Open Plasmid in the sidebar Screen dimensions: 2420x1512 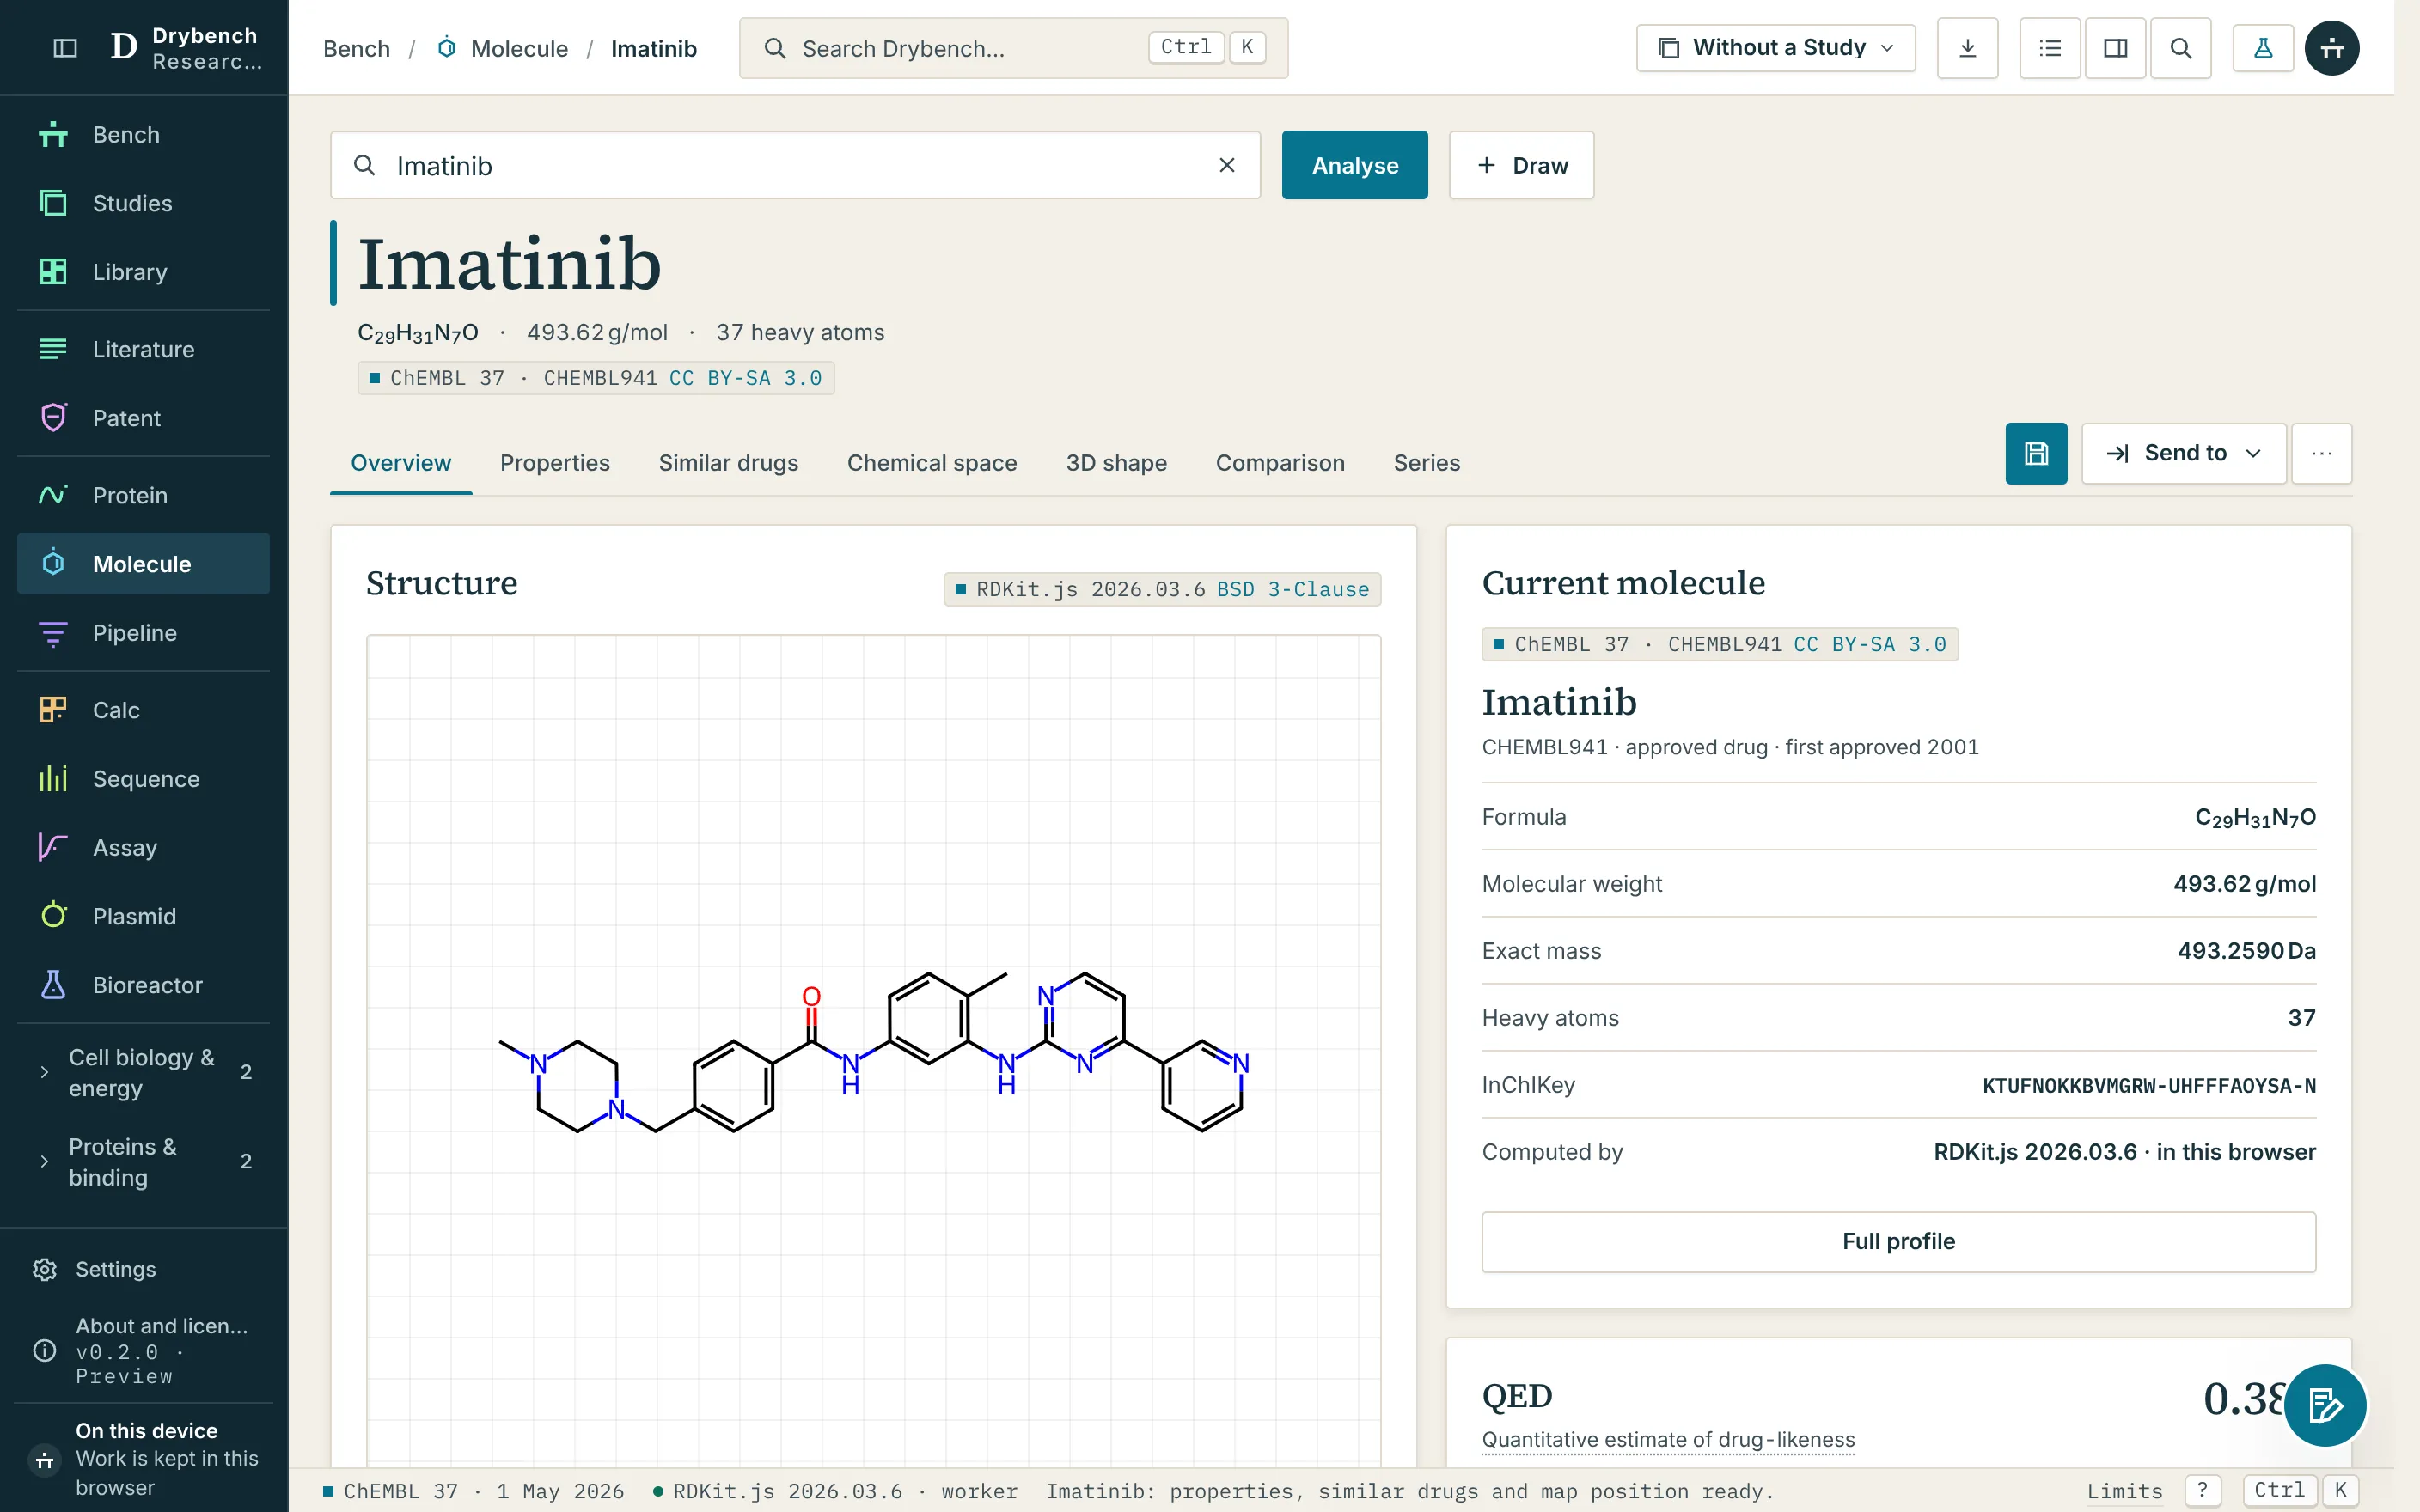(x=143, y=916)
